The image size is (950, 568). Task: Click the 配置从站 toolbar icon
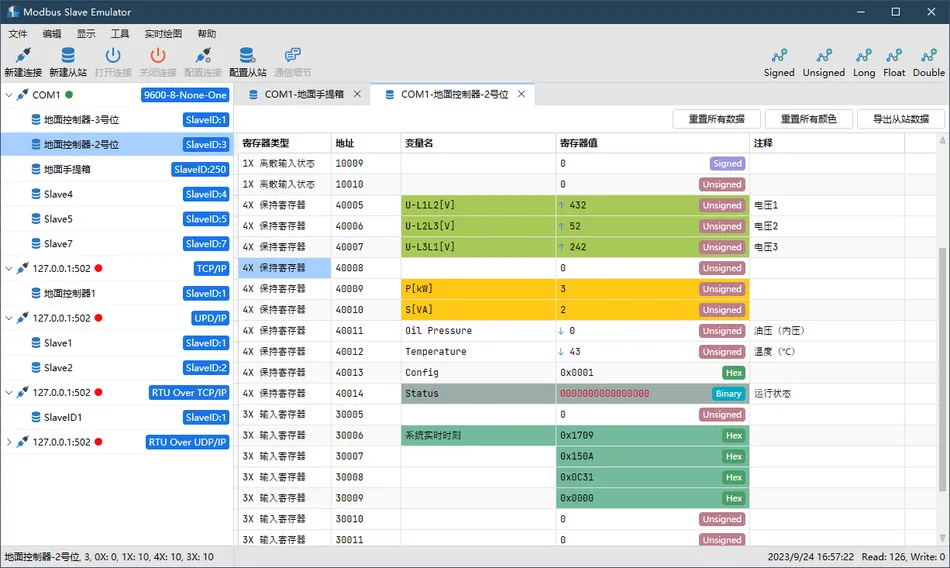pyautogui.click(x=247, y=56)
